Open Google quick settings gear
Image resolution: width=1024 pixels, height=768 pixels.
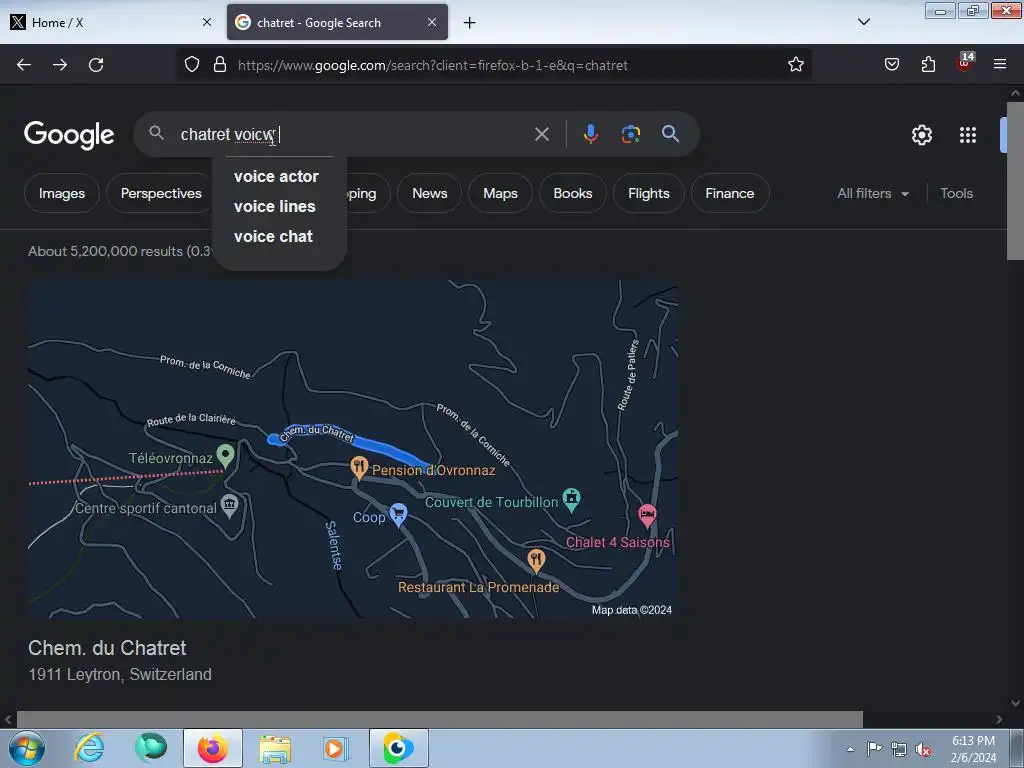pyautogui.click(x=921, y=135)
